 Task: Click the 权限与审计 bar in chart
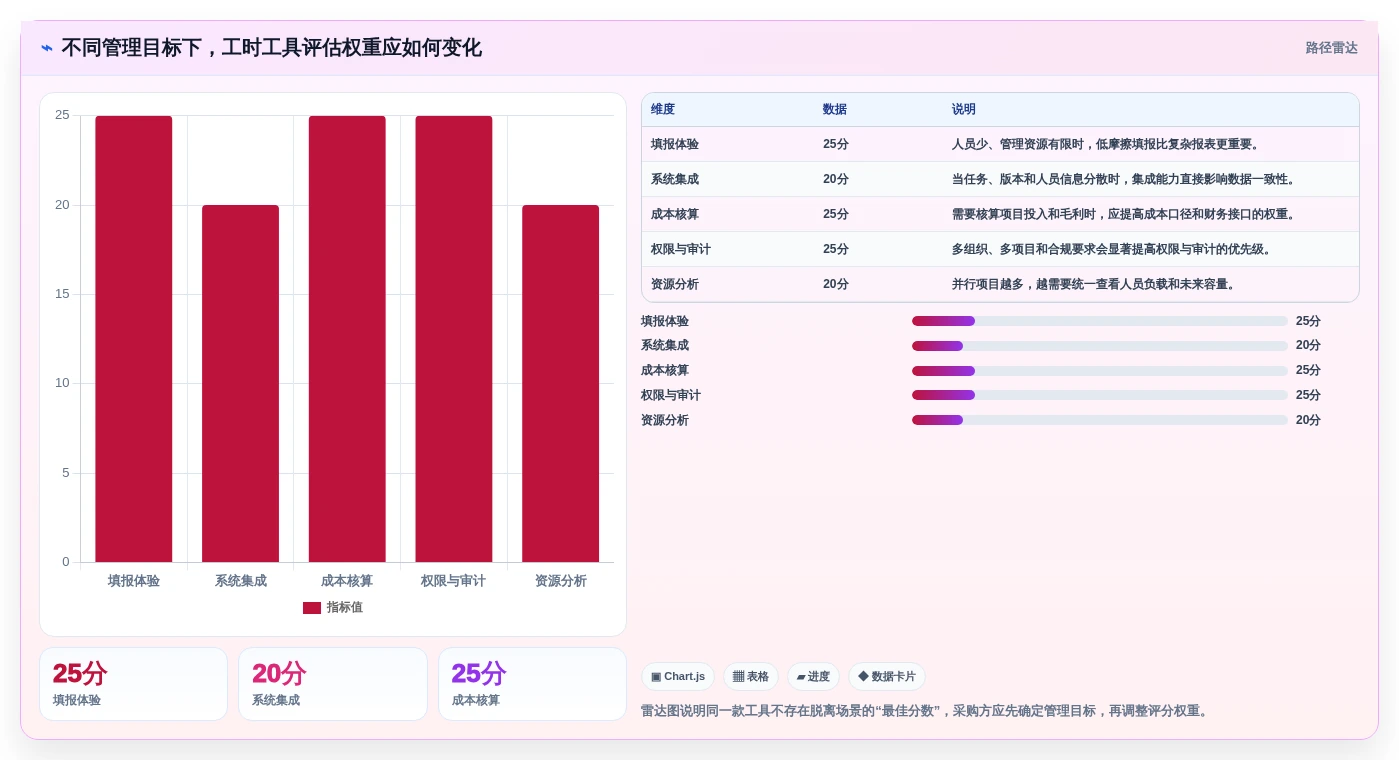pos(454,339)
